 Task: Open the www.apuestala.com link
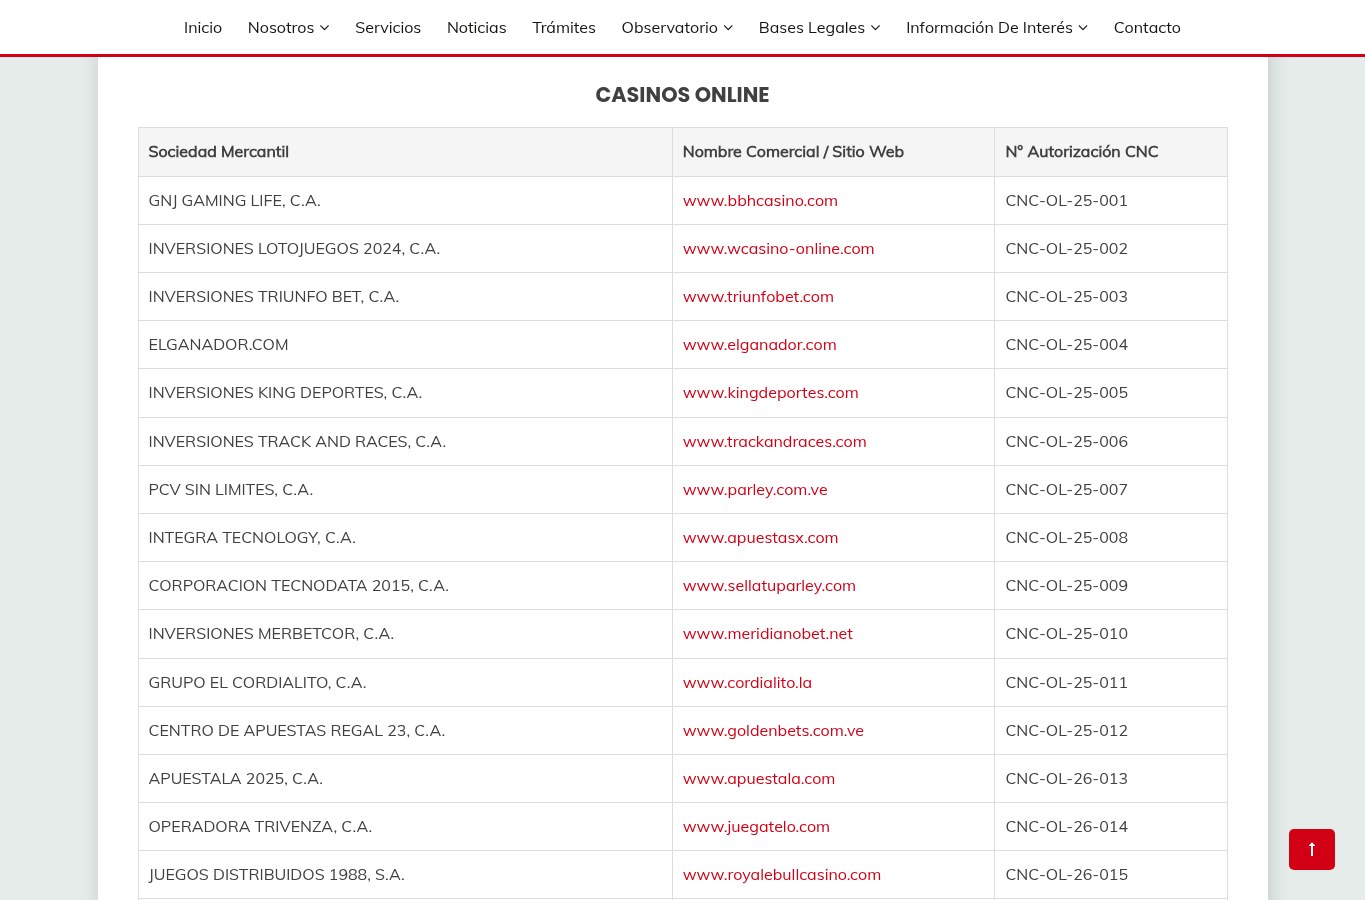pyautogui.click(x=758, y=778)
